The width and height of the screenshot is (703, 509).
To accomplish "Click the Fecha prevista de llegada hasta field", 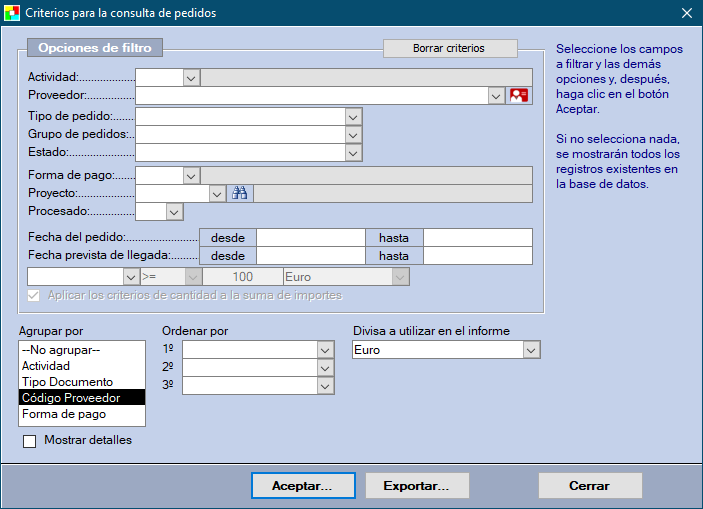I will (x=477, y=256).
